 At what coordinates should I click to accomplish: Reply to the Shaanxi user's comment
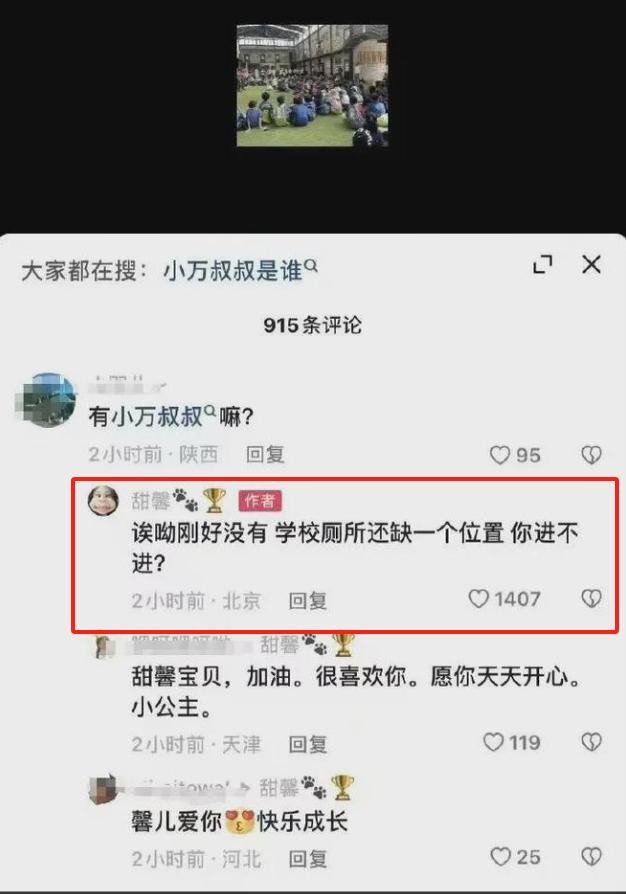point(265,454)
